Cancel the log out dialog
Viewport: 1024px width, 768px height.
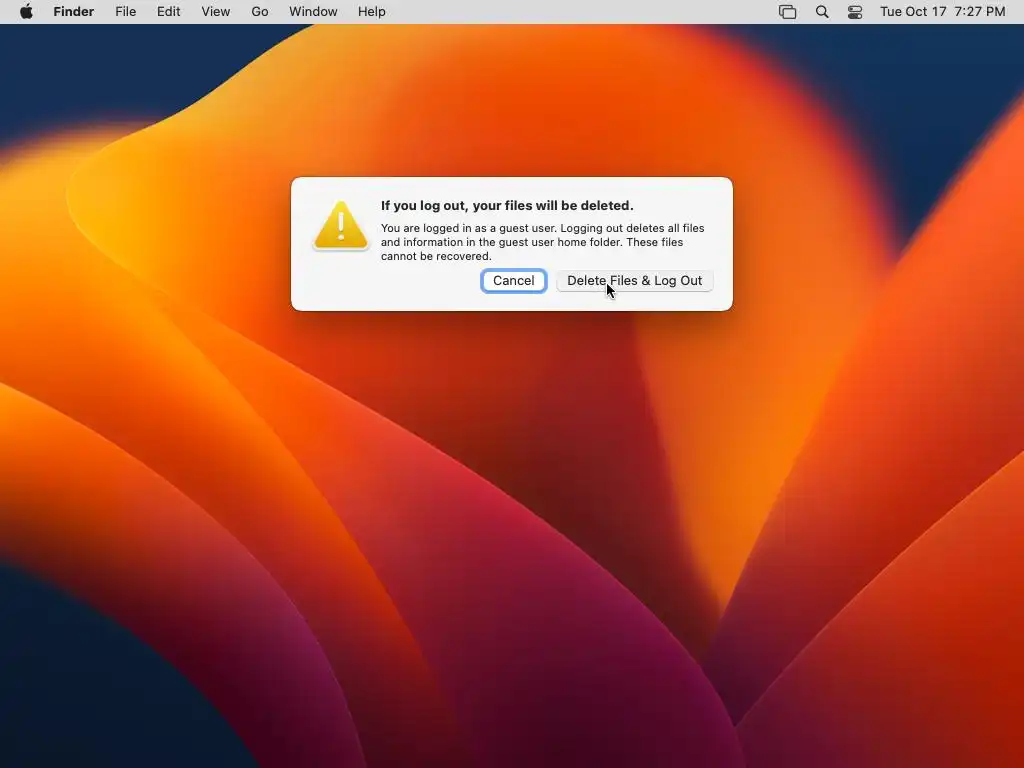pos(513,281)
